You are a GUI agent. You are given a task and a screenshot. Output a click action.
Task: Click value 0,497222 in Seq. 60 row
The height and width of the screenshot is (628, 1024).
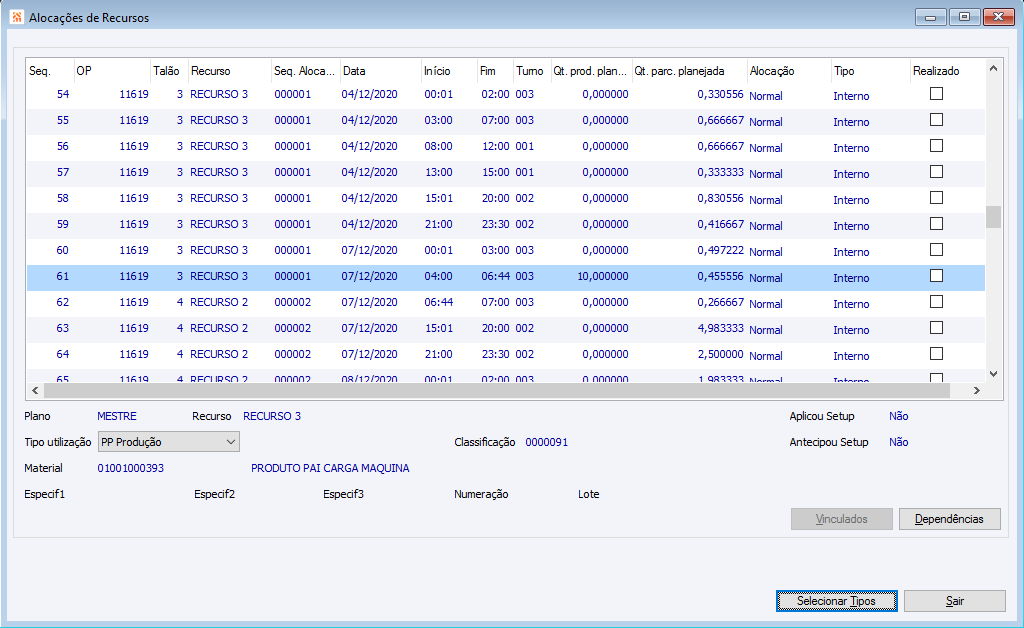pos(720,250)
